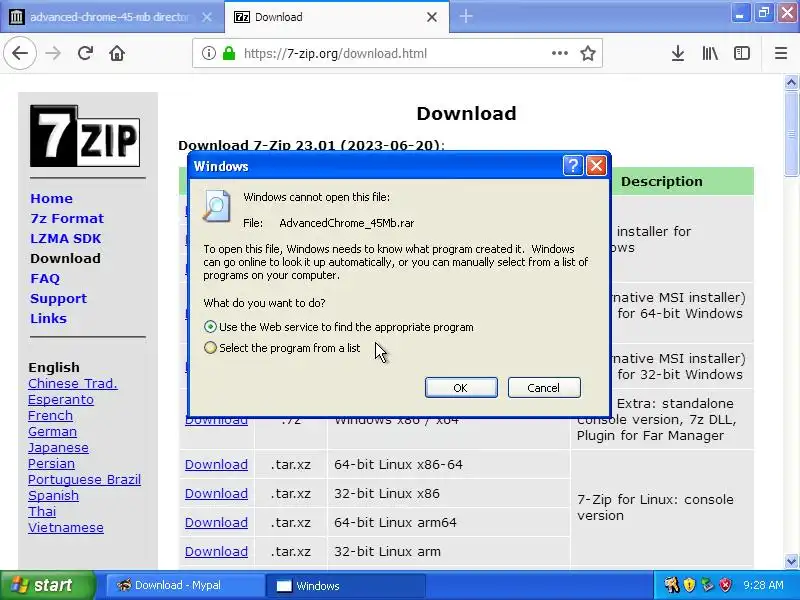This screenshot has width=800, height=600.
Task: Switch language to Japanese
Action: click(x=58, y=447)
